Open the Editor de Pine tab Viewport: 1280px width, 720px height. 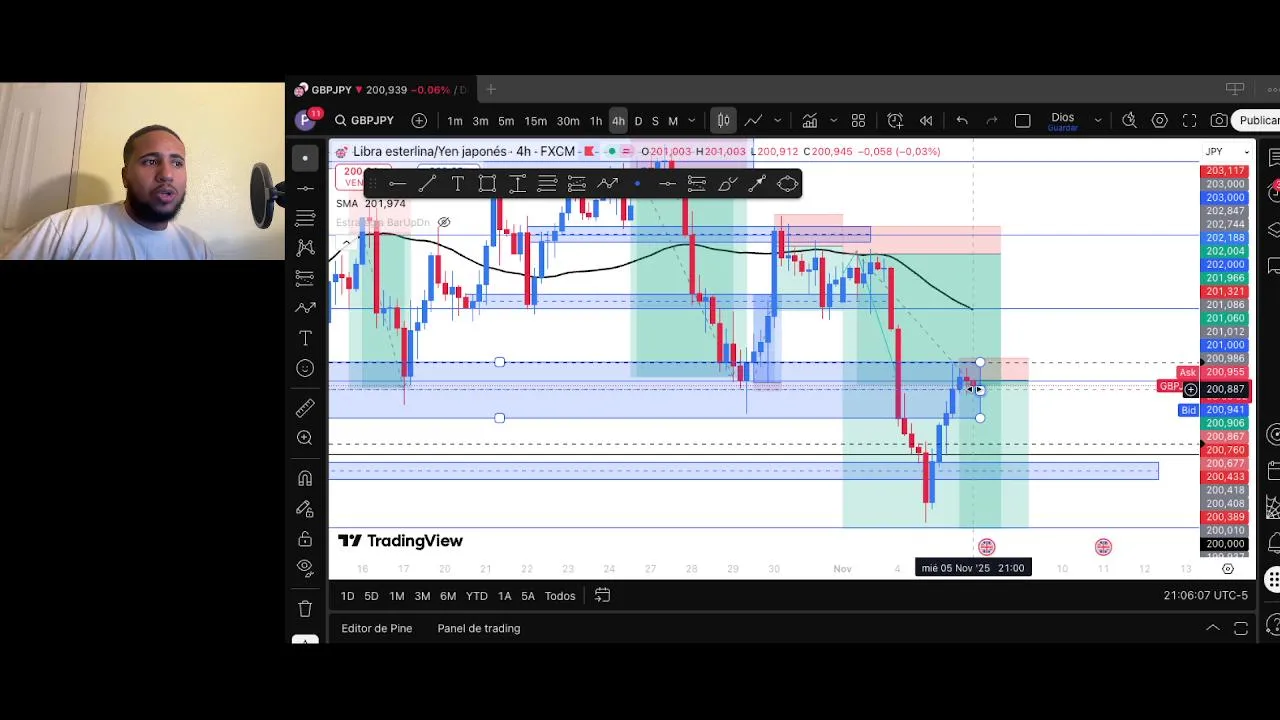377,628
